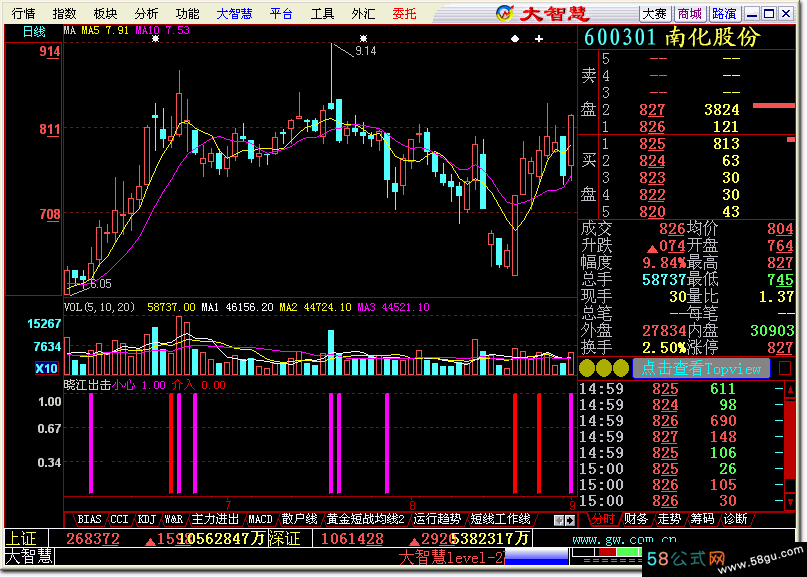Click the first yellow circle indicator

tap(587, 368)
